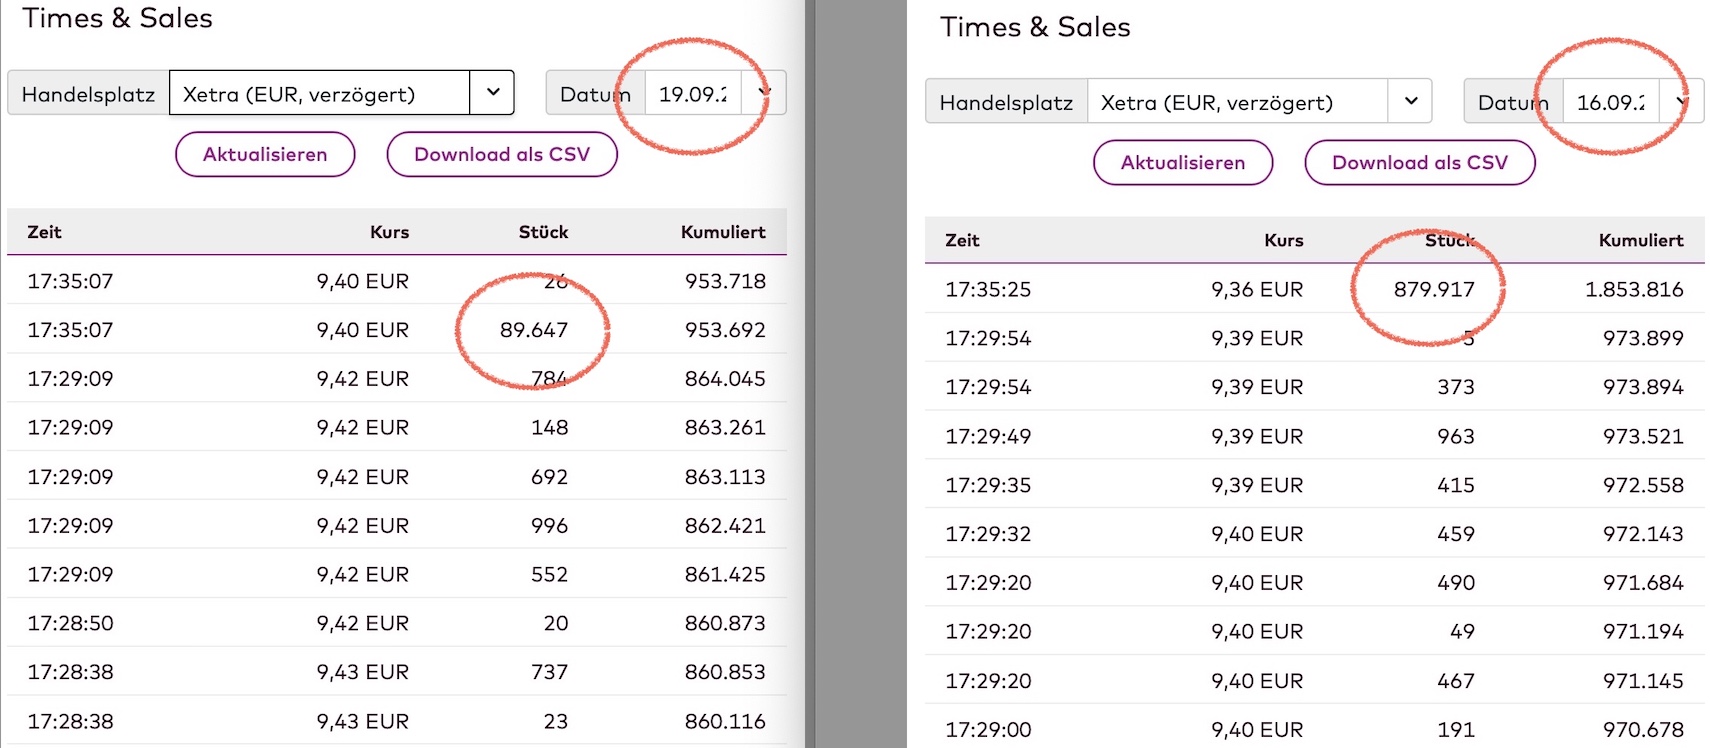Viewport: 1710px width, 748px height.
Task: Open Handelsplatz dropdown in right panel
Action: click(1410, 101)
